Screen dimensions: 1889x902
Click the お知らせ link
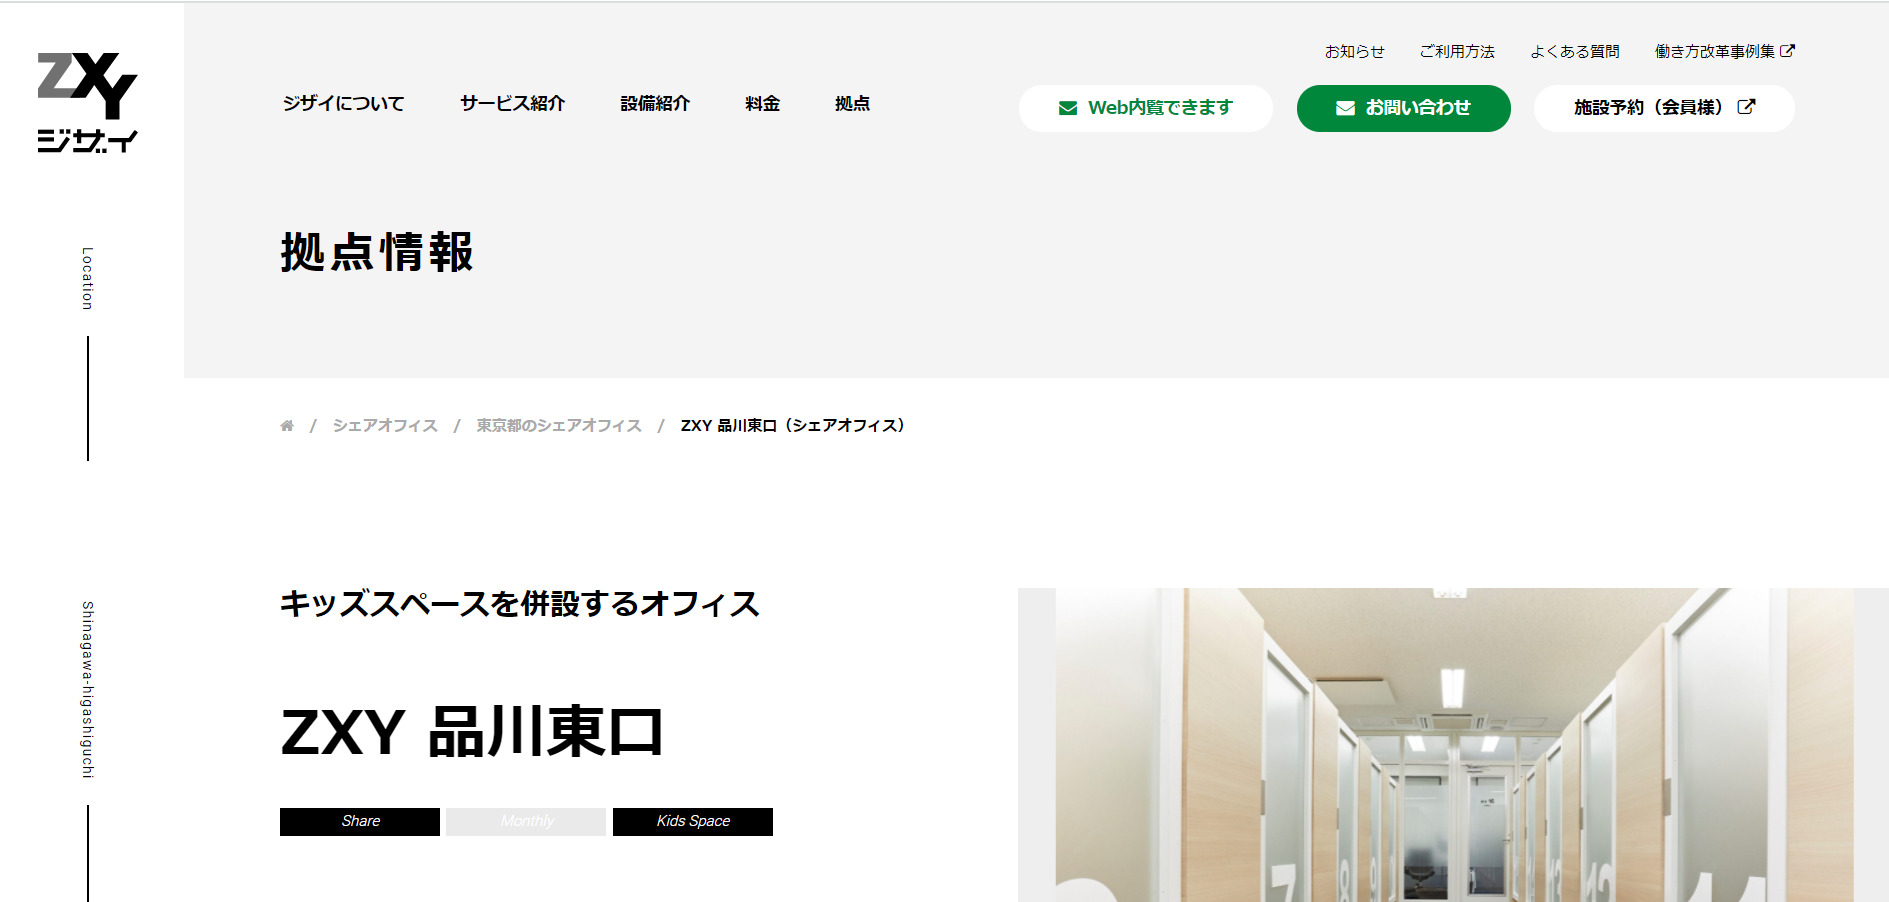[1354, 52]
